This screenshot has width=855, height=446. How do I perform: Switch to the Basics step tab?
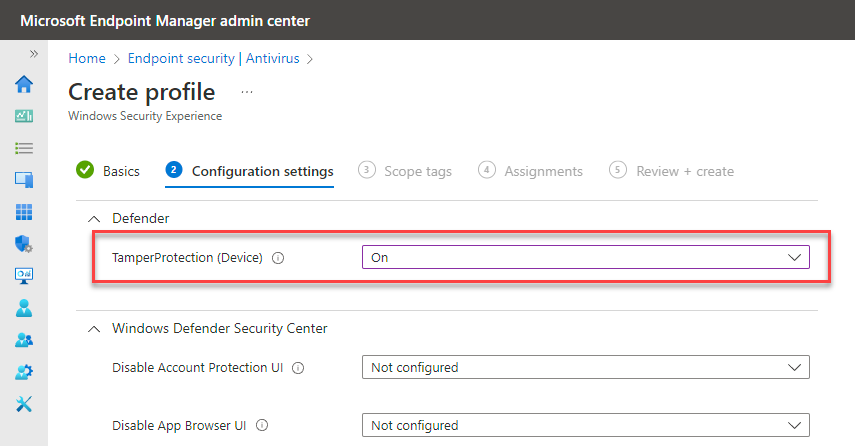coord(108,171)
